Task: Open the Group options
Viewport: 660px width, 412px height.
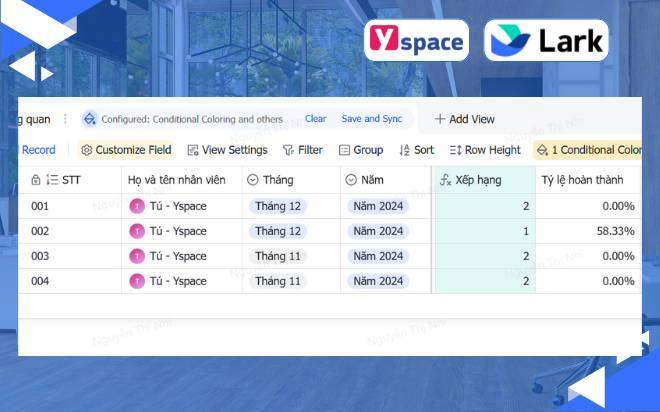Action: pos(361,150)
